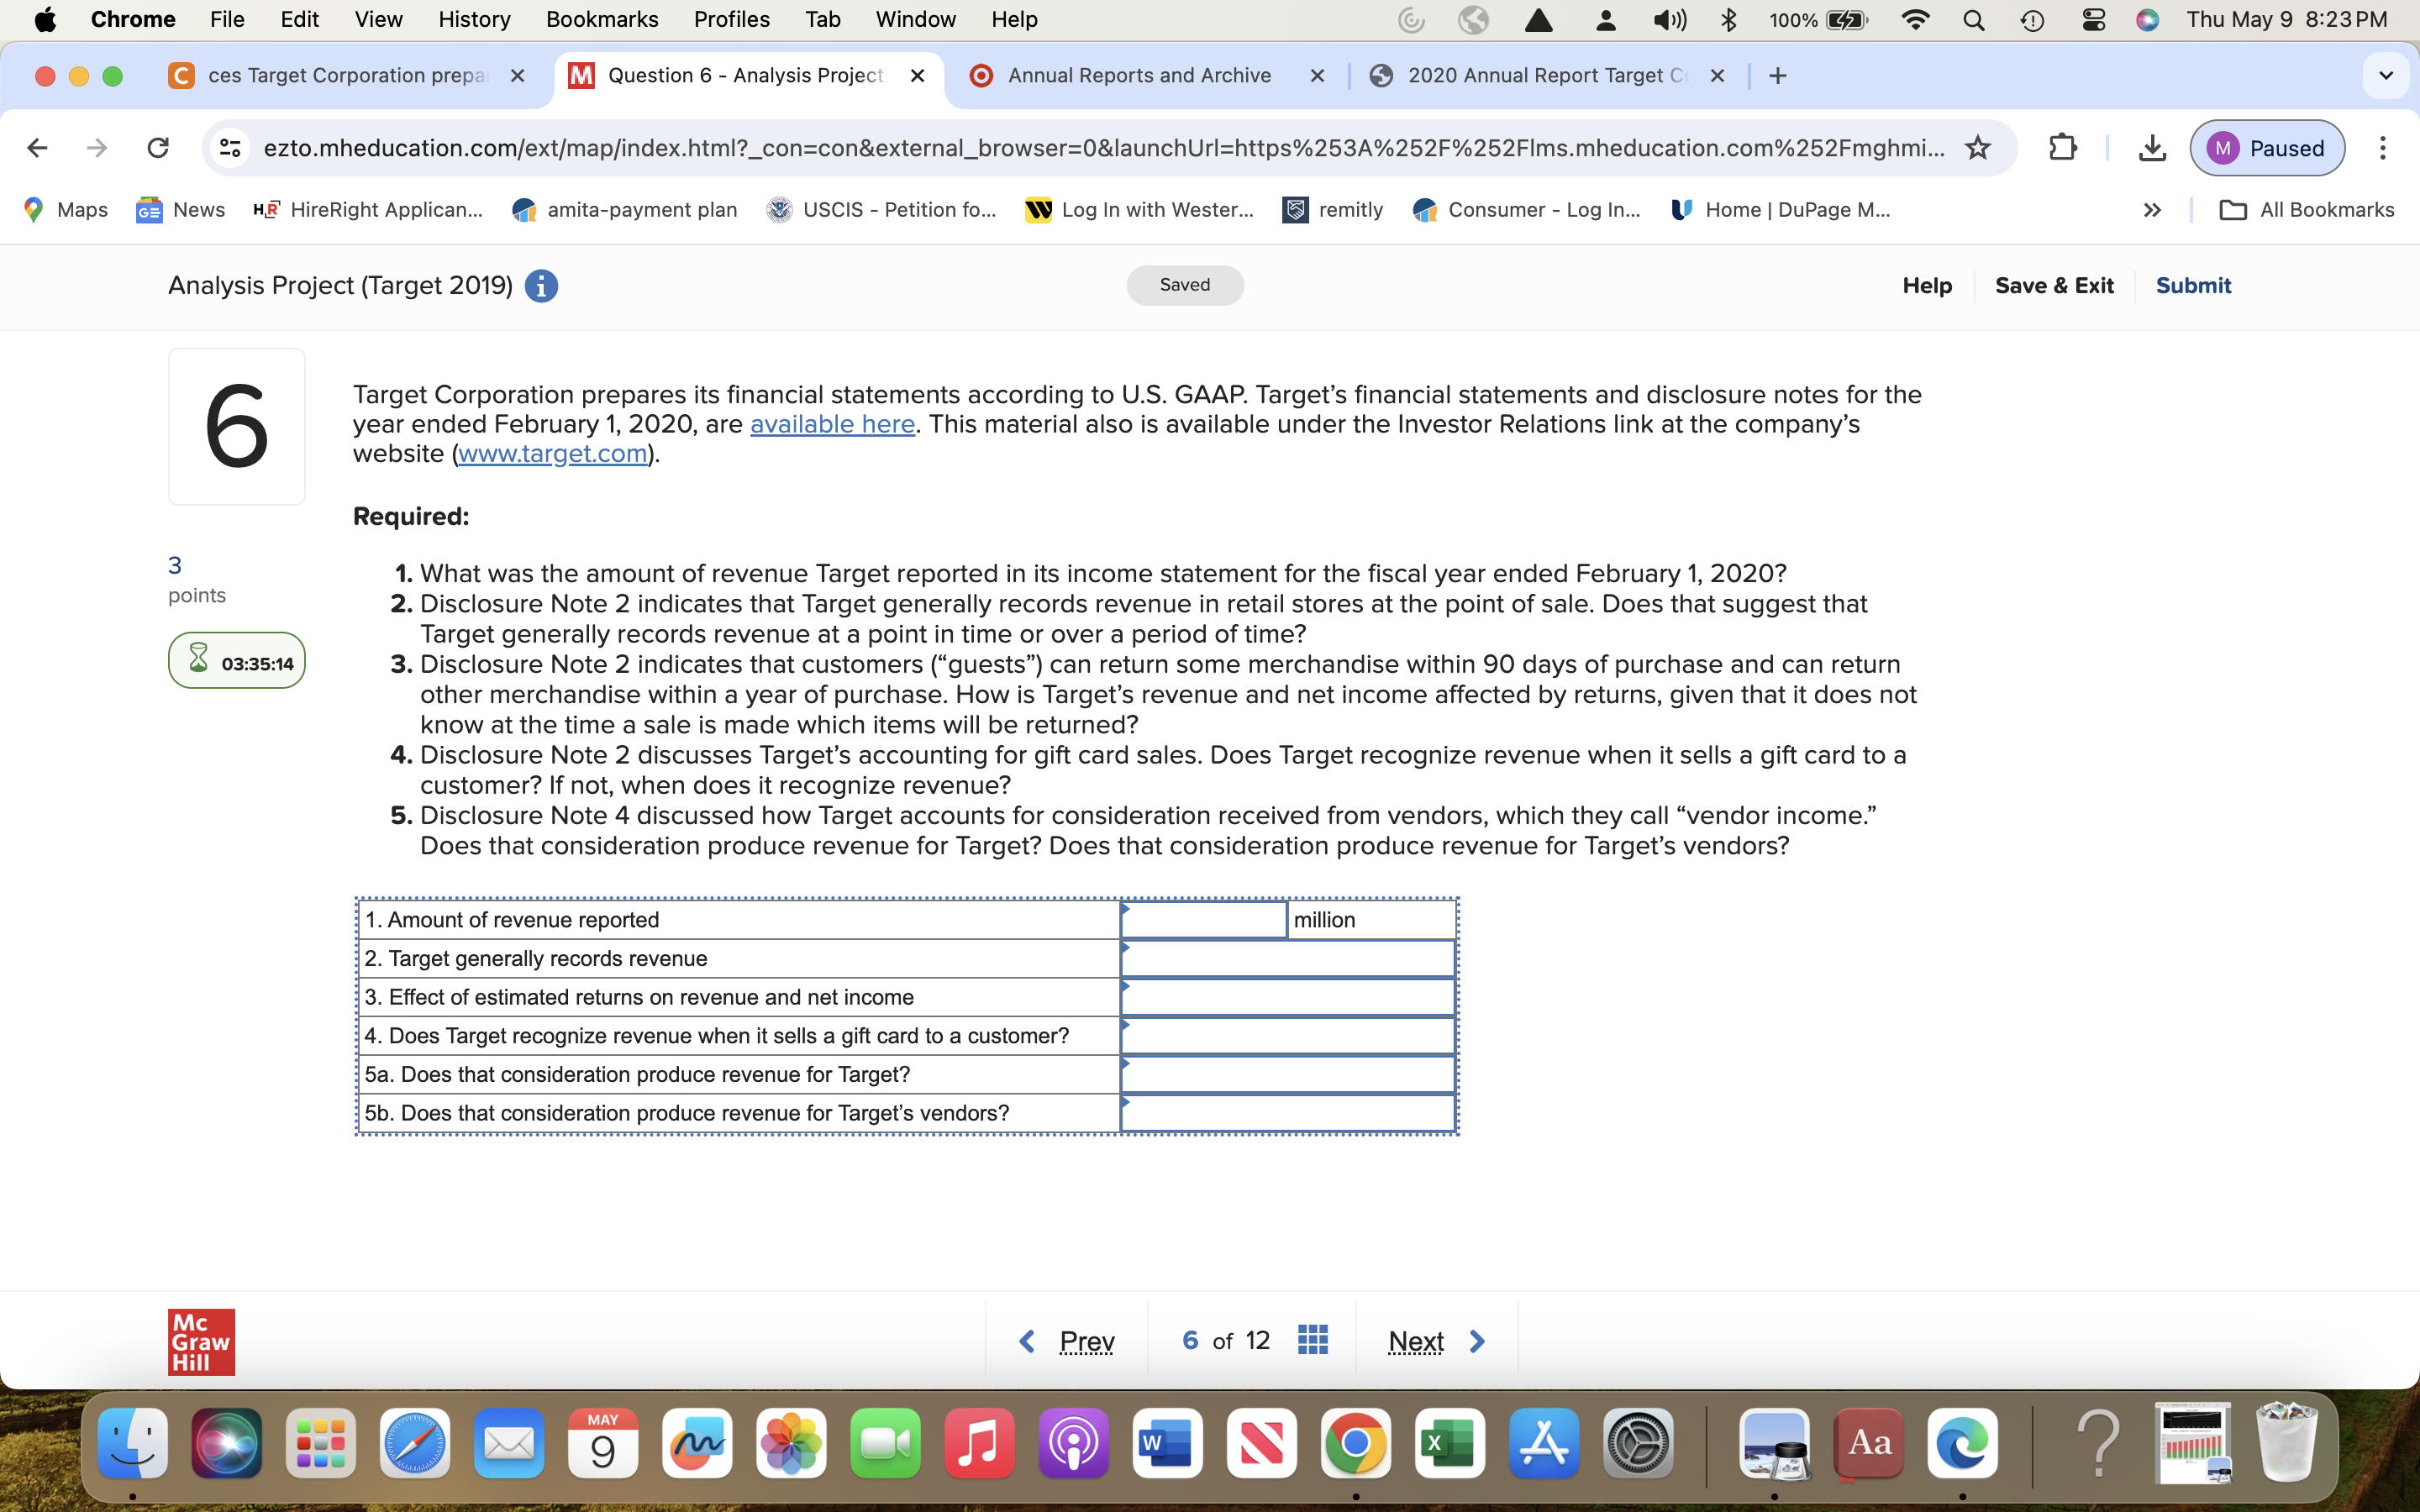
Task: Click the site settings icon in the address bar
Action: tap(229, 147)
